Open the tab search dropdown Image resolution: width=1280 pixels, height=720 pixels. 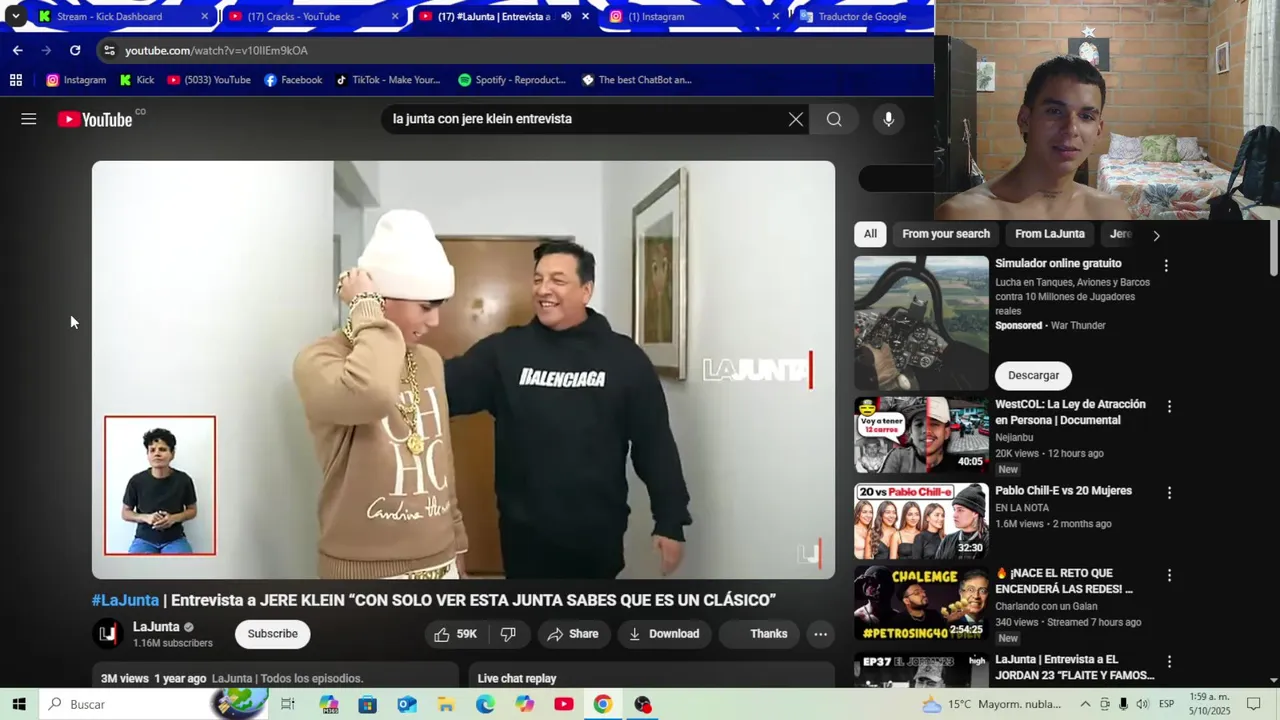pos(15,16)
